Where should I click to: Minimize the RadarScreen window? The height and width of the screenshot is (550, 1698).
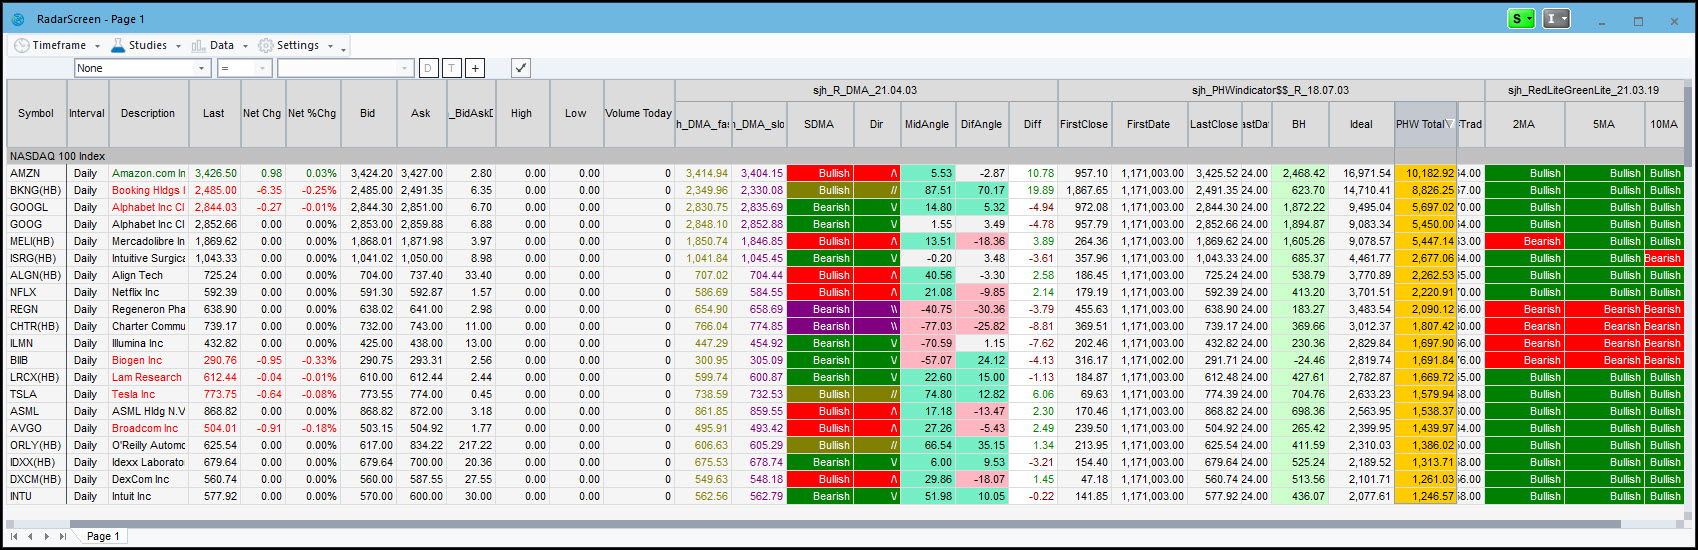coord(1602,21)
